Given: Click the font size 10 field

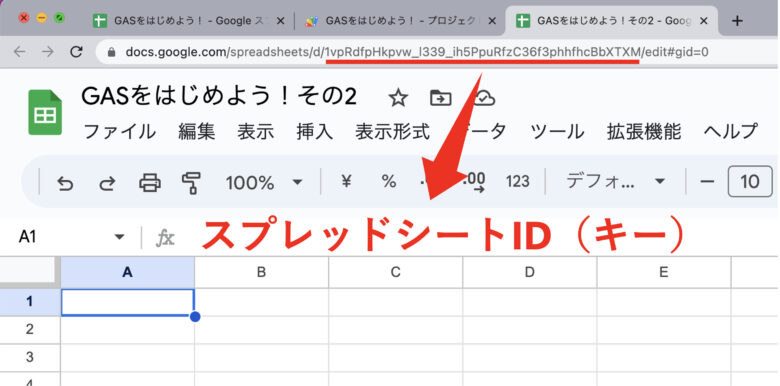Looking at the screenshot, I should [750, 182].
